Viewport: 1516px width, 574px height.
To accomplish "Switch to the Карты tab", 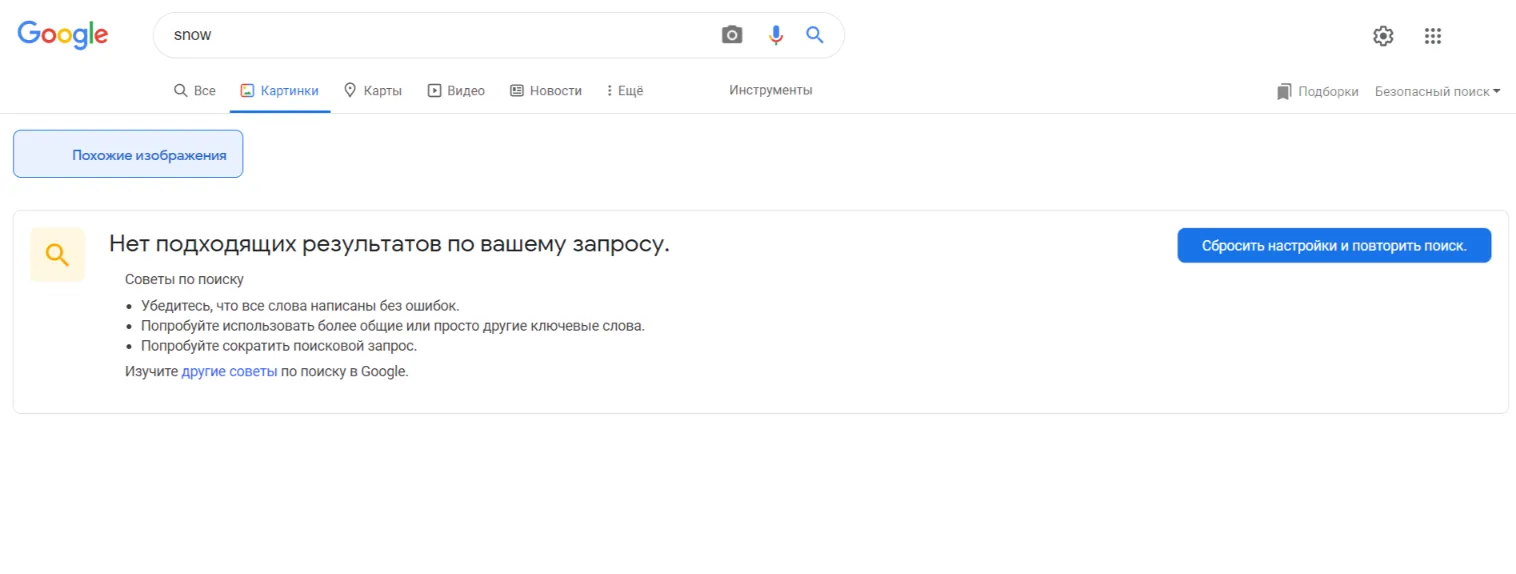I will coord(373,90).
